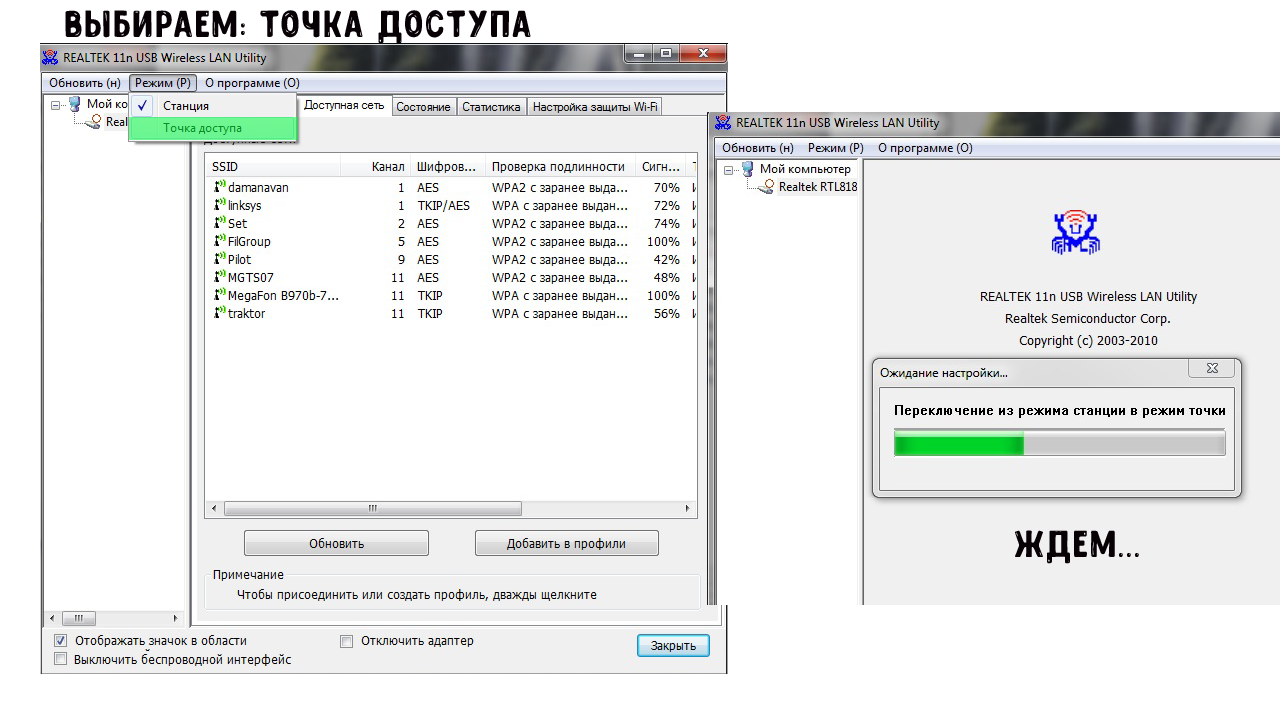Open 'Настройка защиты Wi-Fi' tab
The image size is (1280, 720).
point(595,107)
